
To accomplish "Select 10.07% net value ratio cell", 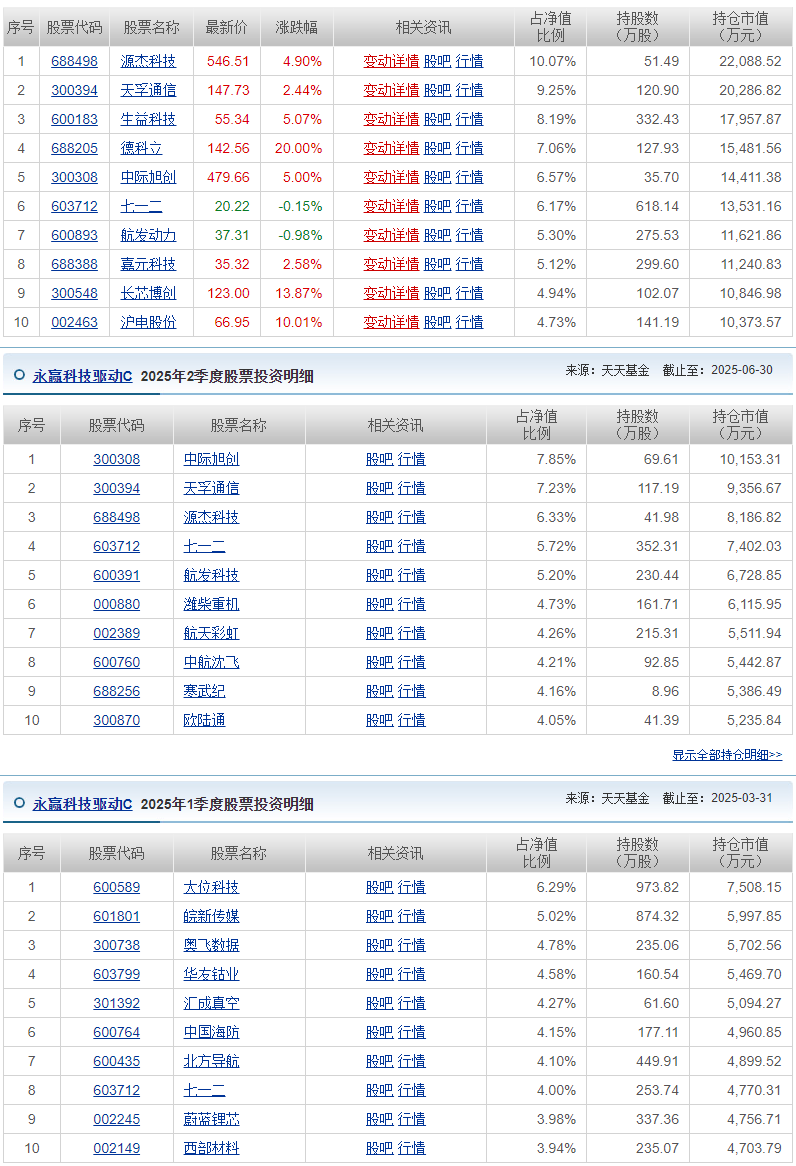I will 553,62.
